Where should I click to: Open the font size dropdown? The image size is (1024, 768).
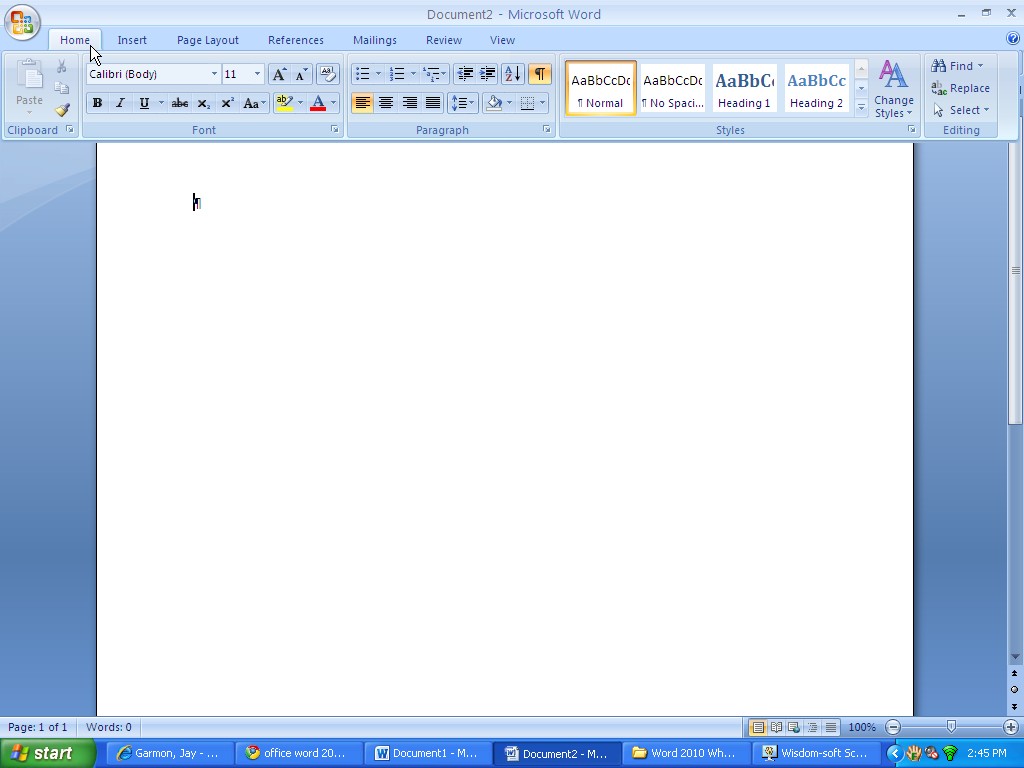coord(257,74)
